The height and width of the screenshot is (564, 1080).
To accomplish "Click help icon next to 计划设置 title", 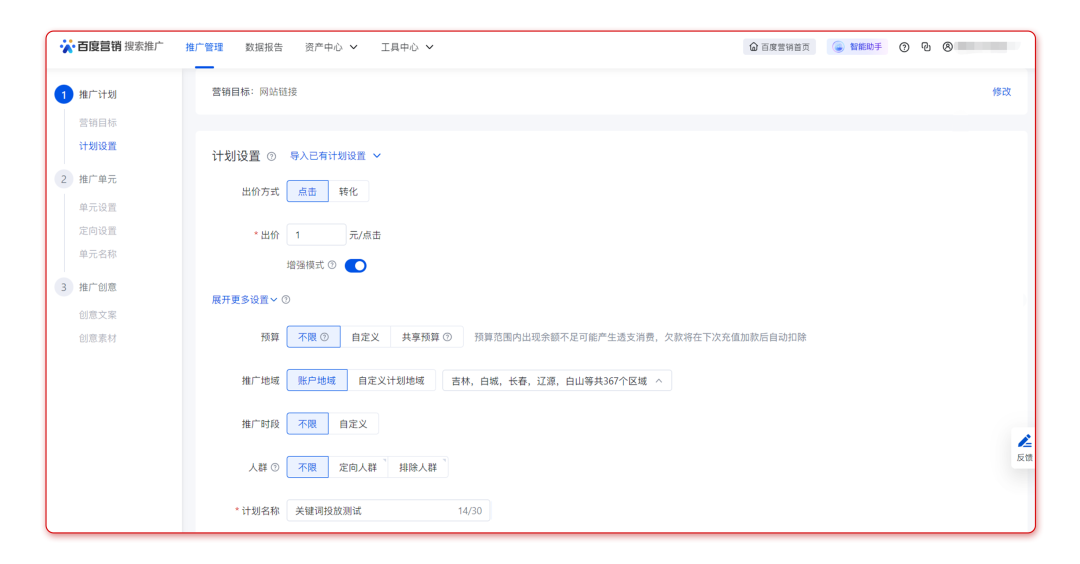I will [x=271, y=157].
